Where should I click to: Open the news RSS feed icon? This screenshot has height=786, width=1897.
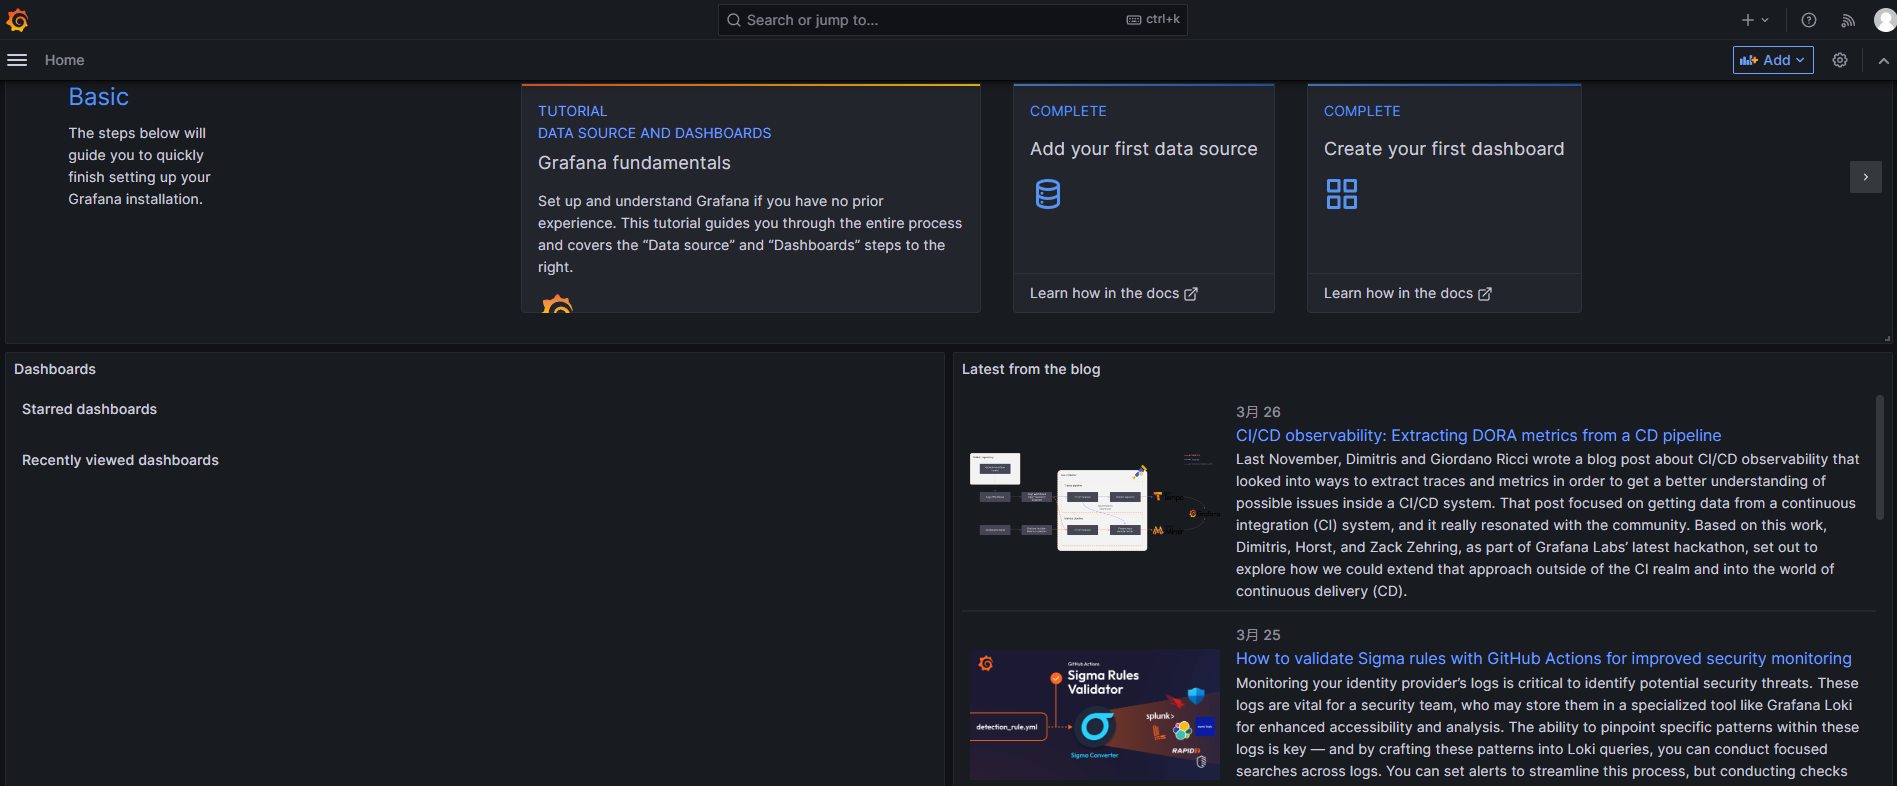click(1848, 20)
